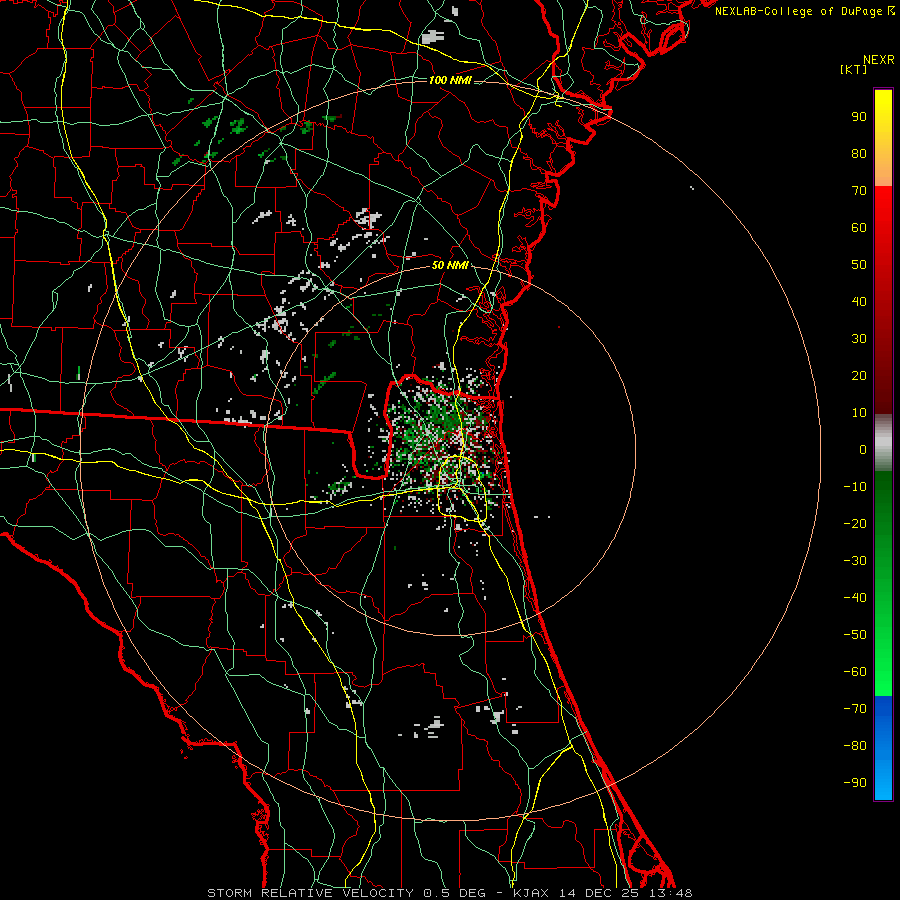
Task: Click the 80 value on the velocity scale
Action: pos(859,154)
